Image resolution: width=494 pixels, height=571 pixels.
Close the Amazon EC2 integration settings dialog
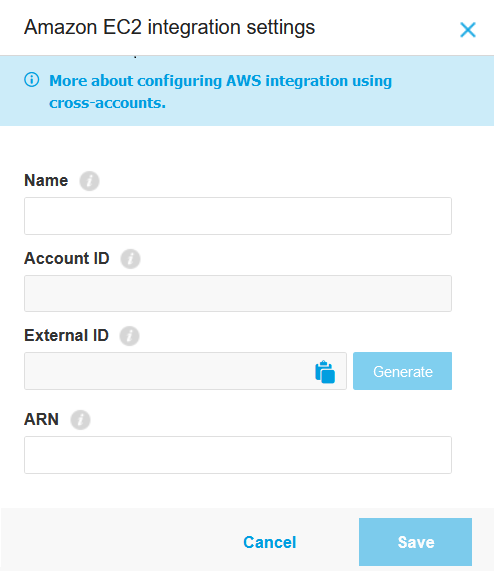pos(468,30)
